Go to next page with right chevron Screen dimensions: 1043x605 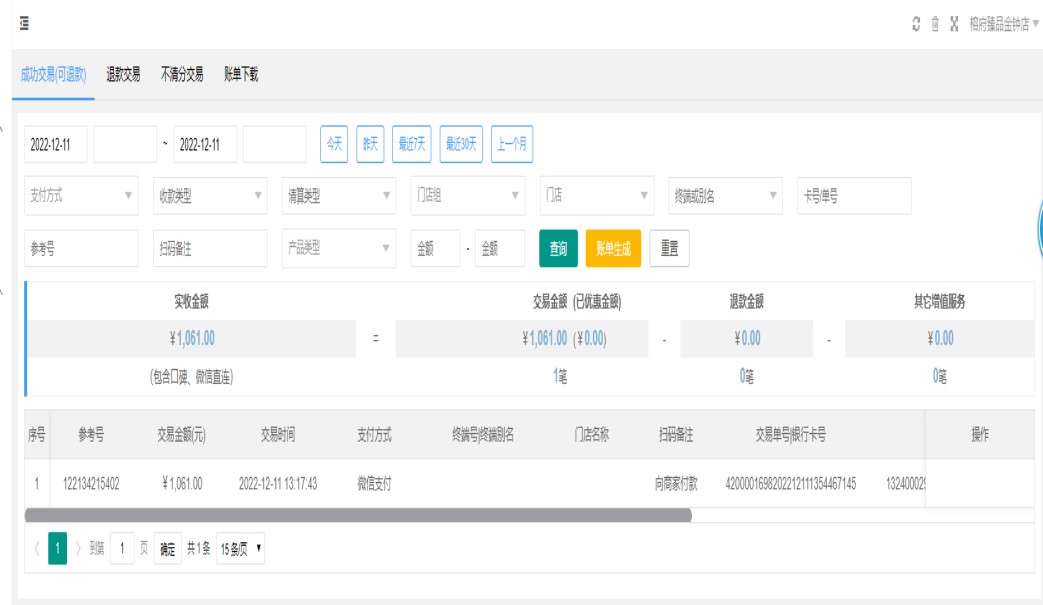(78, 548)
